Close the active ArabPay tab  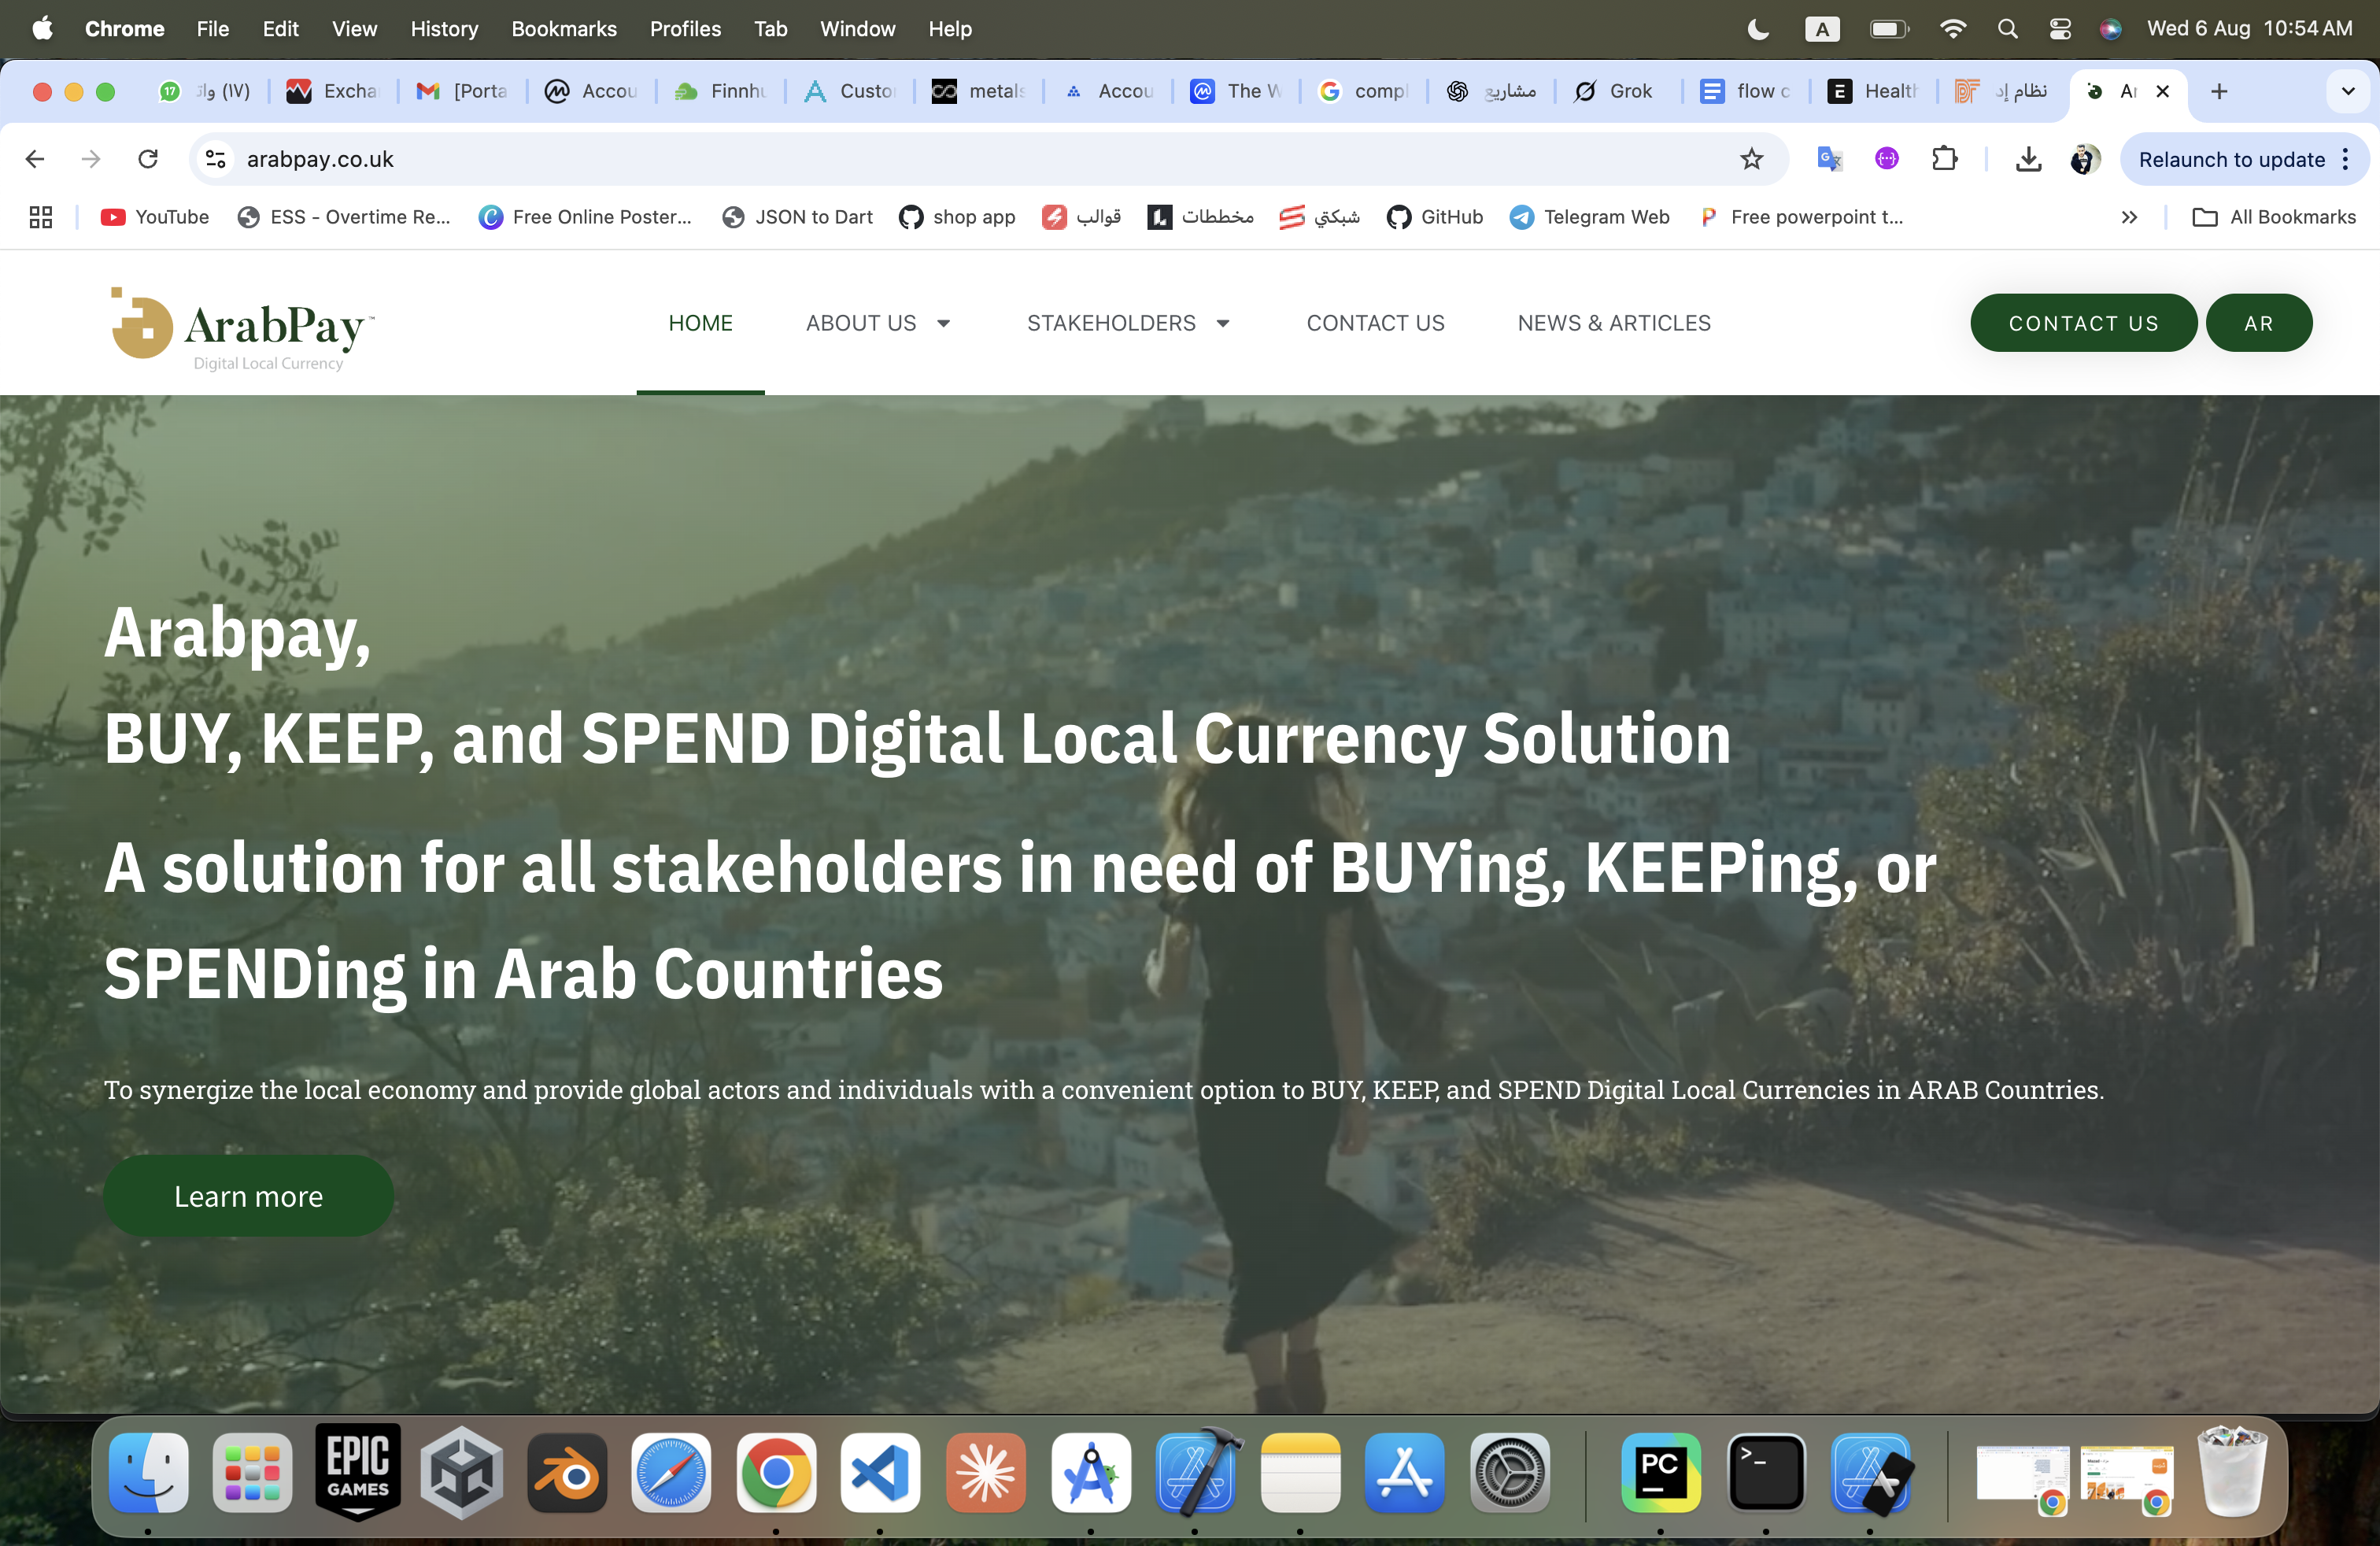tap(2162, 92)
